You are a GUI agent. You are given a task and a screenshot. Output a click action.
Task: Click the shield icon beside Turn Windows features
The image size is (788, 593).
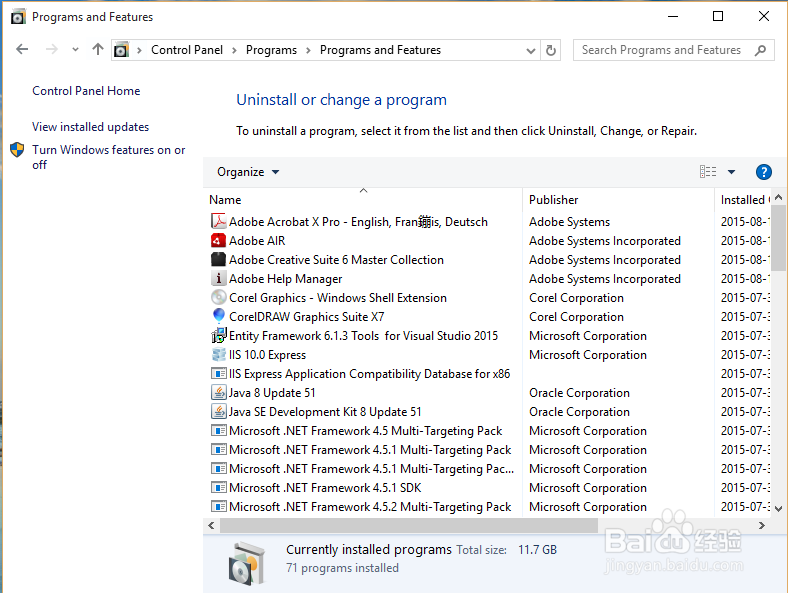pyautogui.click(x=17, y=150)
